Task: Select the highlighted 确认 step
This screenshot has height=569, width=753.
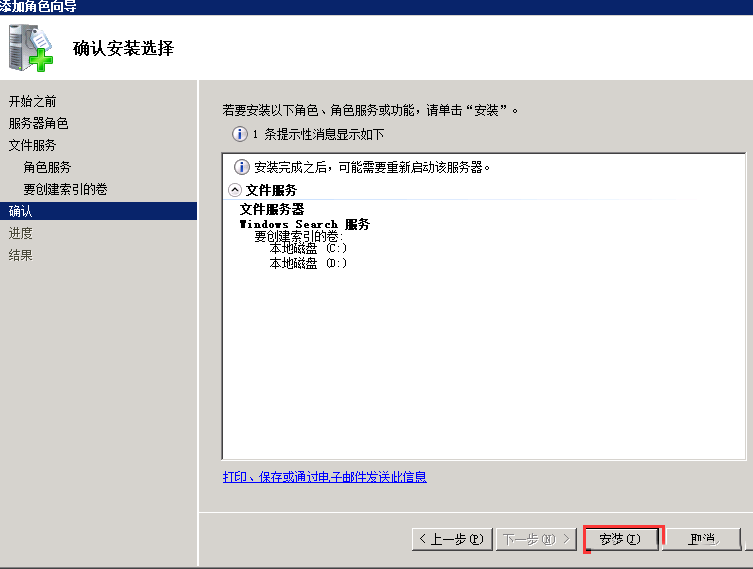Action: click(98, 211)
